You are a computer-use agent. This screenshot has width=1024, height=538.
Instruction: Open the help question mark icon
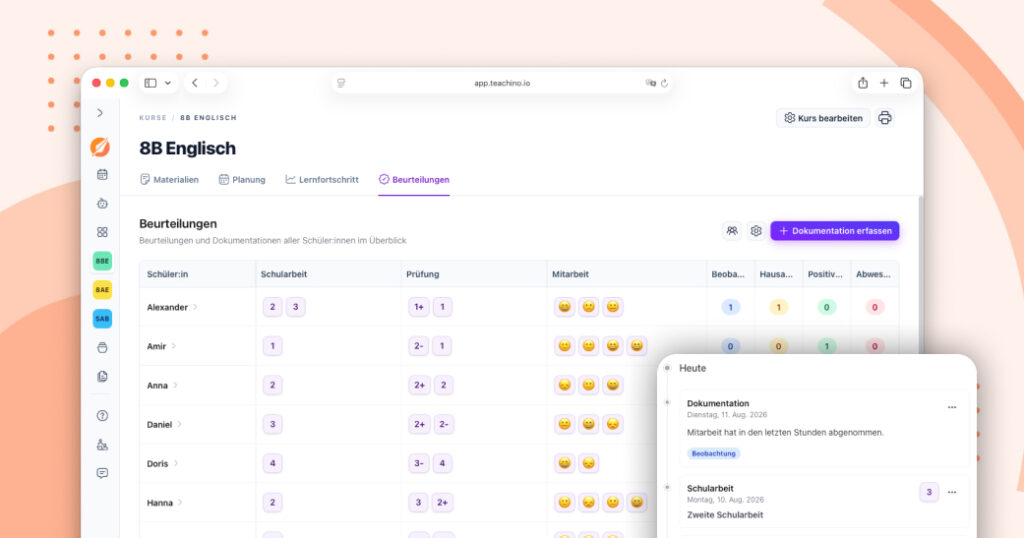coord(103,415)
